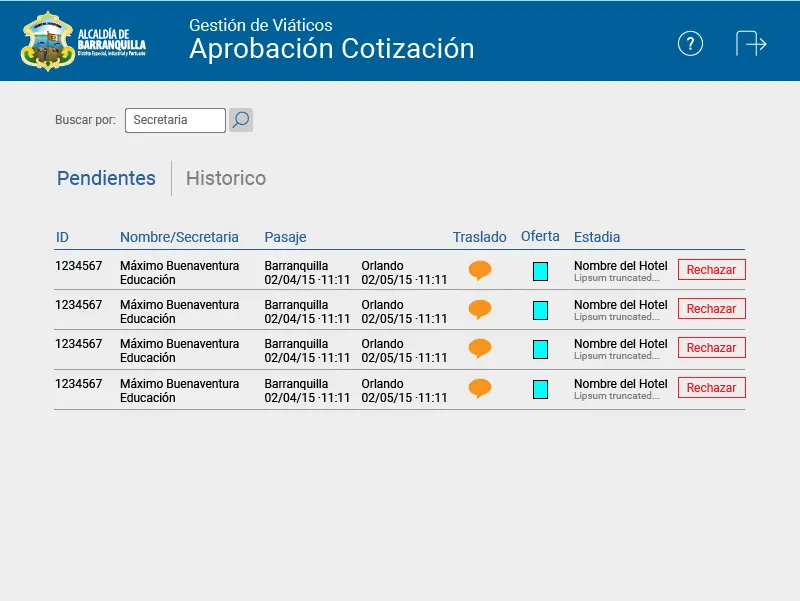Switch to the Pendientes tab

click(106, 178)
